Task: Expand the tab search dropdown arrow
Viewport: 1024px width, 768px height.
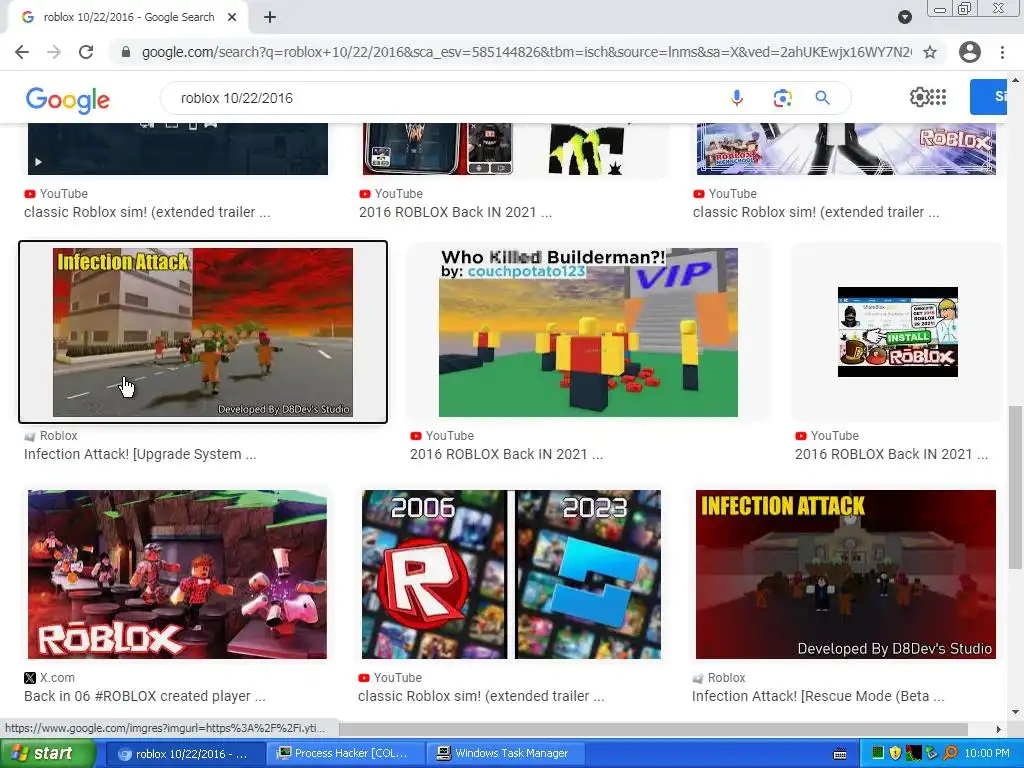Action: point(904,17)
